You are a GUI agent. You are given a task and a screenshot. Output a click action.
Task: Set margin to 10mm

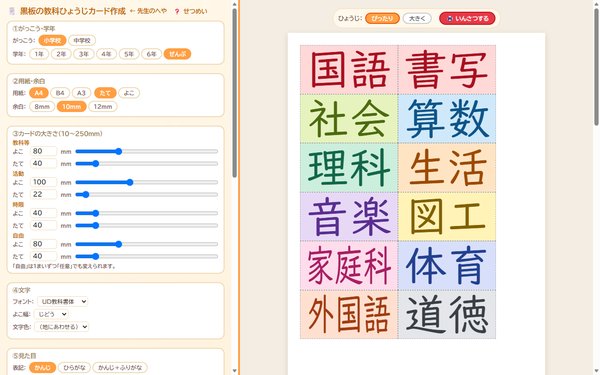(x=72, y=106)
